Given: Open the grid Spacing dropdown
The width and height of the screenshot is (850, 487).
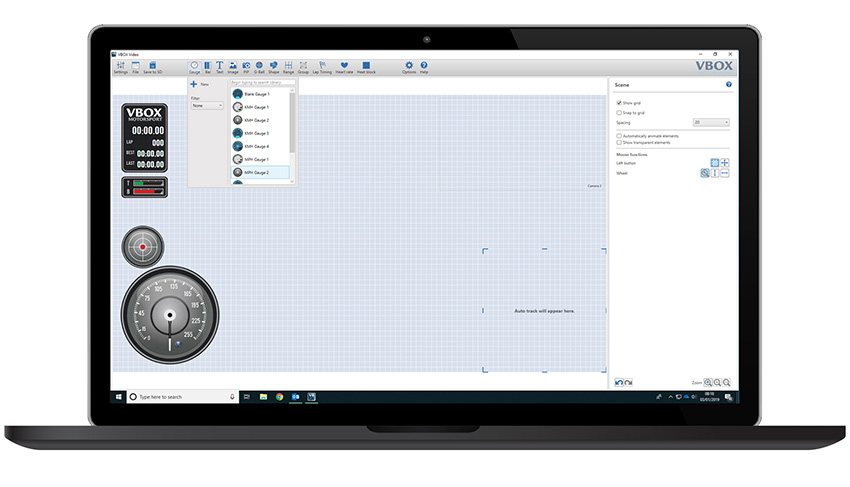Looking at the screenshot, I should point(711,122).
